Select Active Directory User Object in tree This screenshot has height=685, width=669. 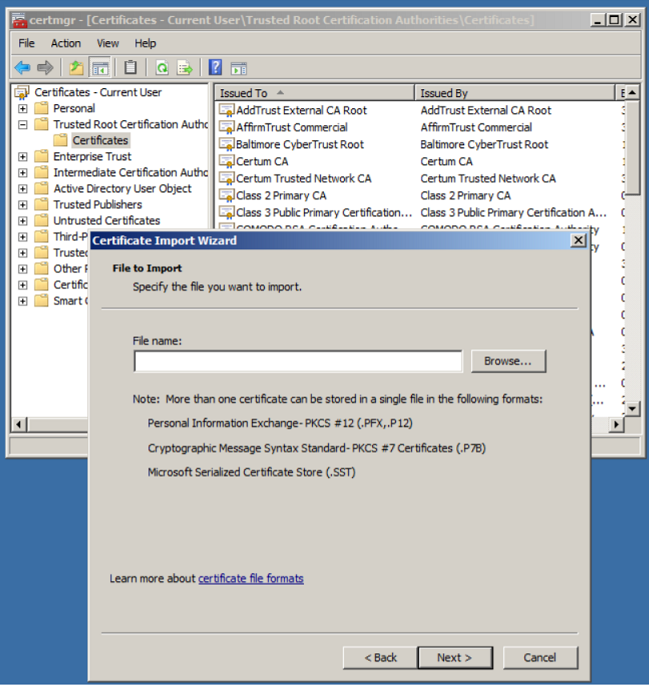(122, 189)
